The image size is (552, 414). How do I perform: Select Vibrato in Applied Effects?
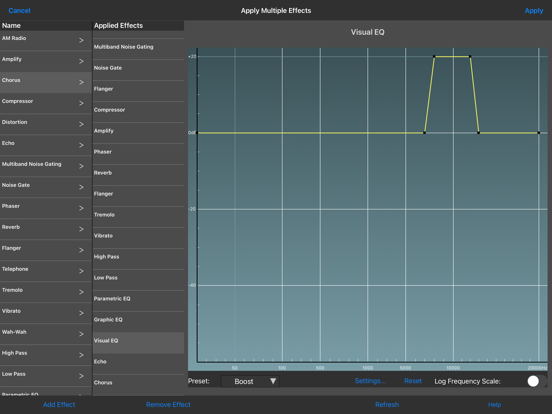pos(138,238)
